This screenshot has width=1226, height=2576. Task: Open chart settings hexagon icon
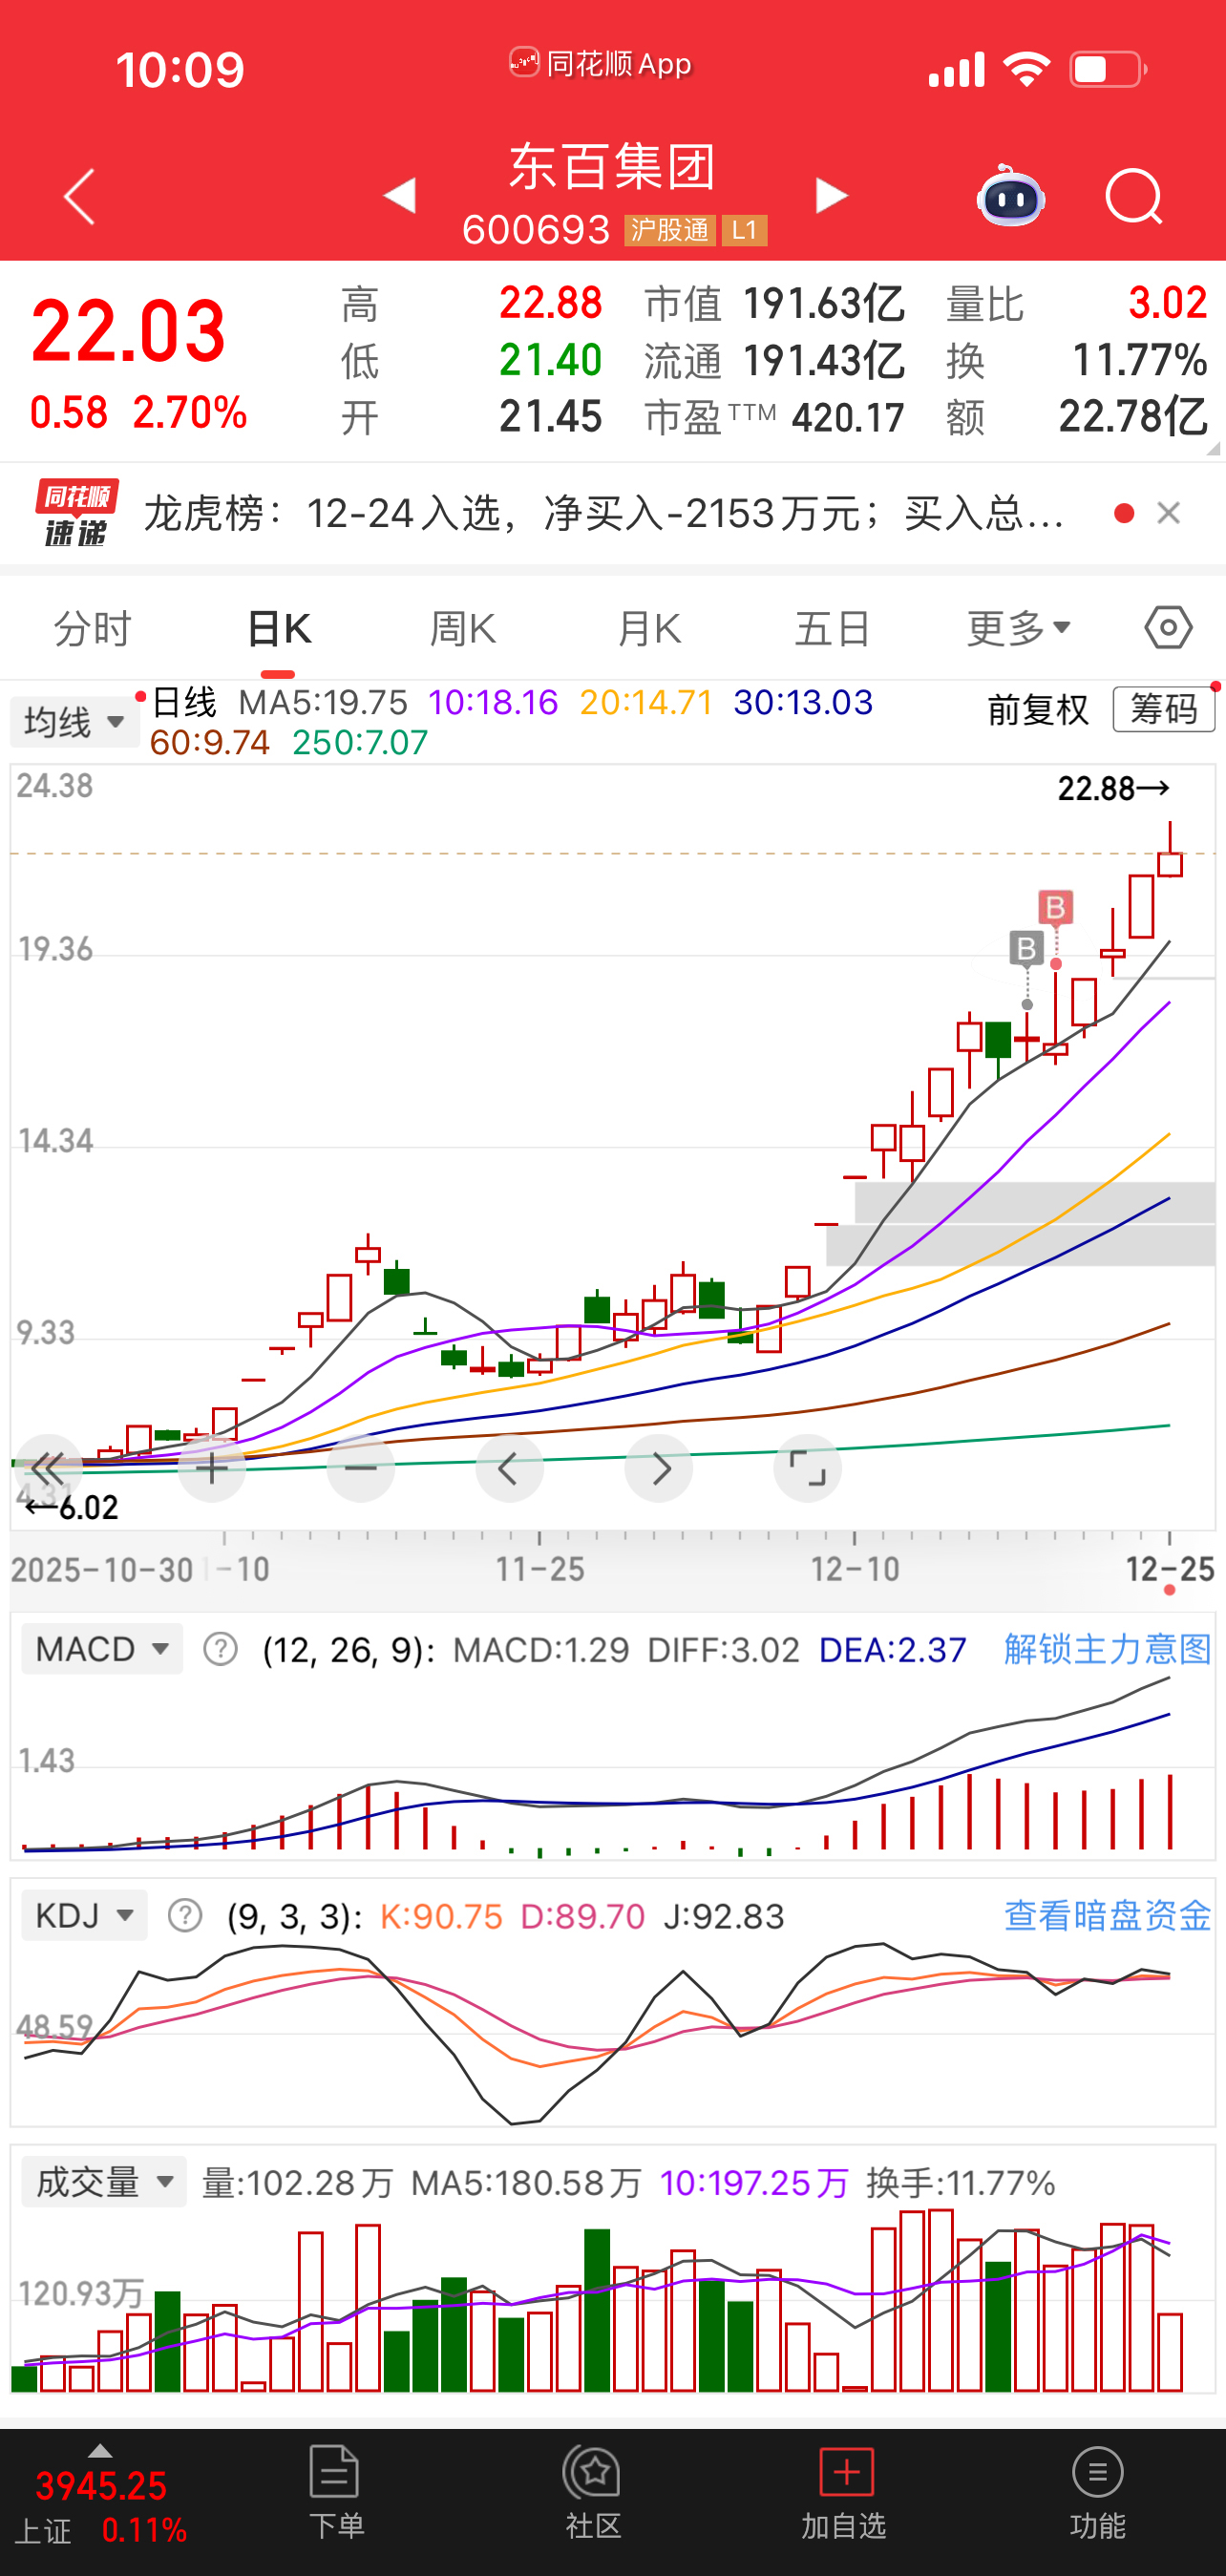pos(1168,628)
